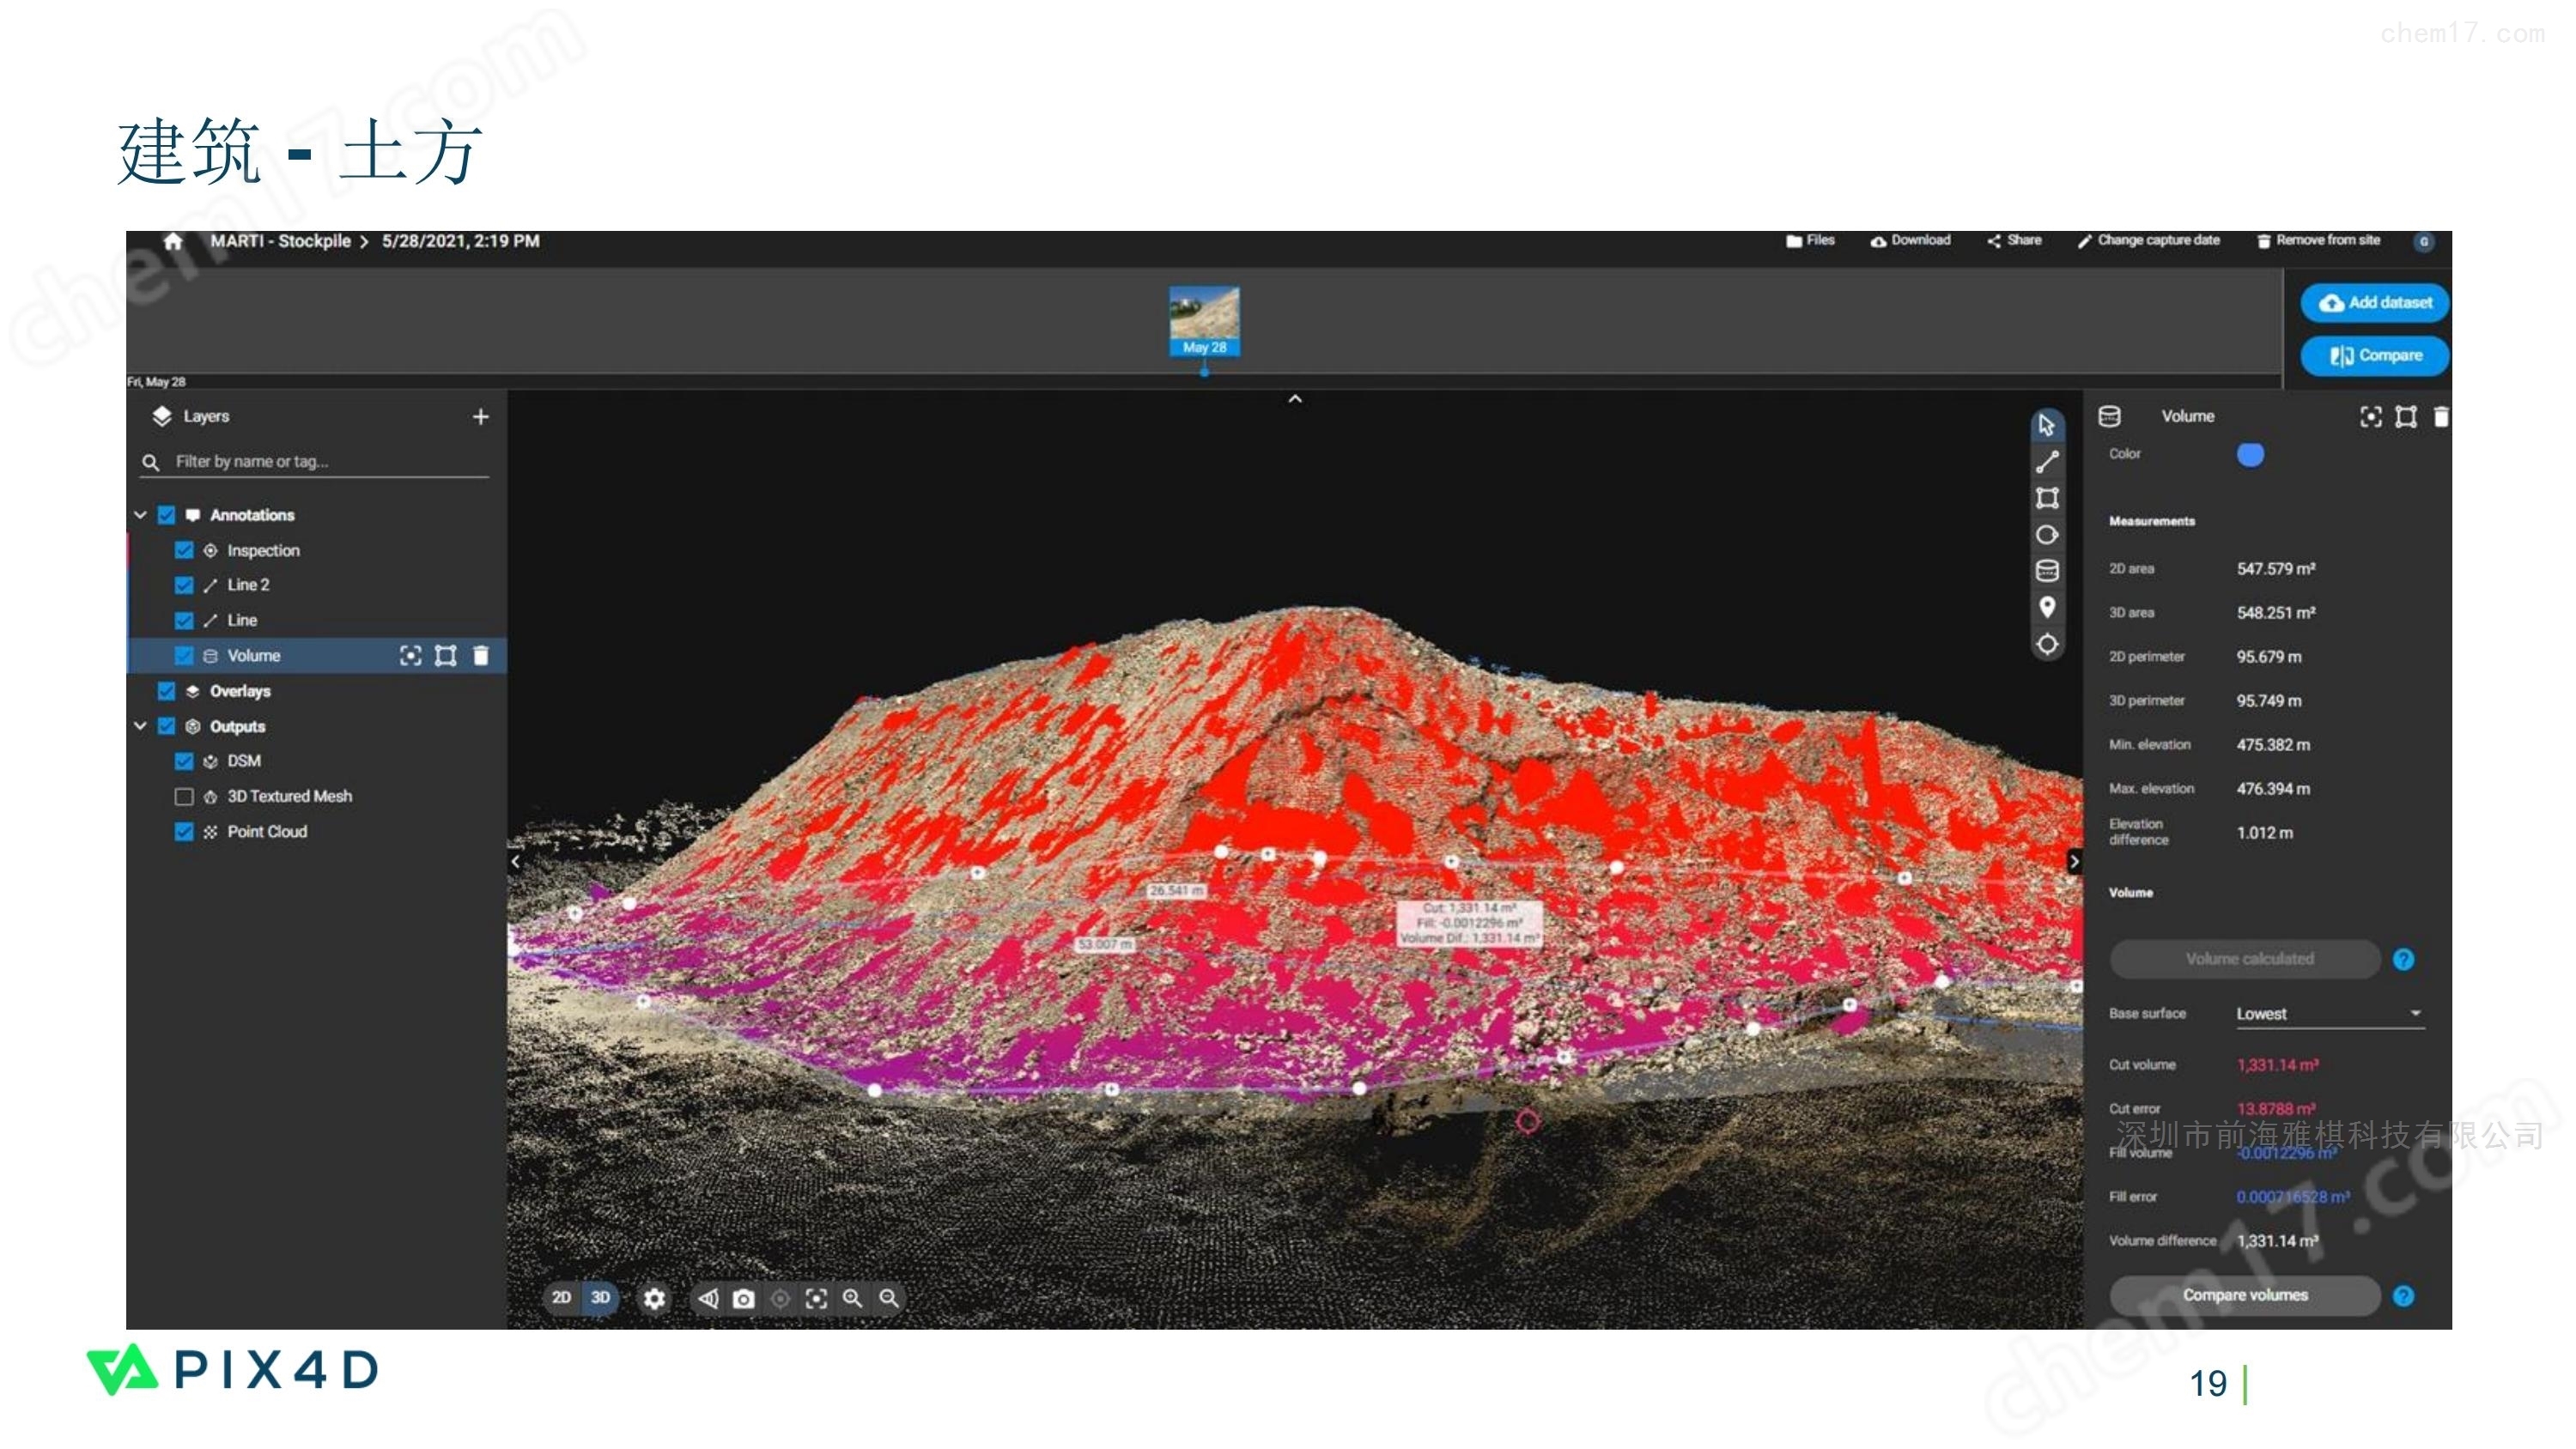Viewport: 2576px width, 1449px height.
Task: Fit view to extent icon
Action: (816, 1299)
